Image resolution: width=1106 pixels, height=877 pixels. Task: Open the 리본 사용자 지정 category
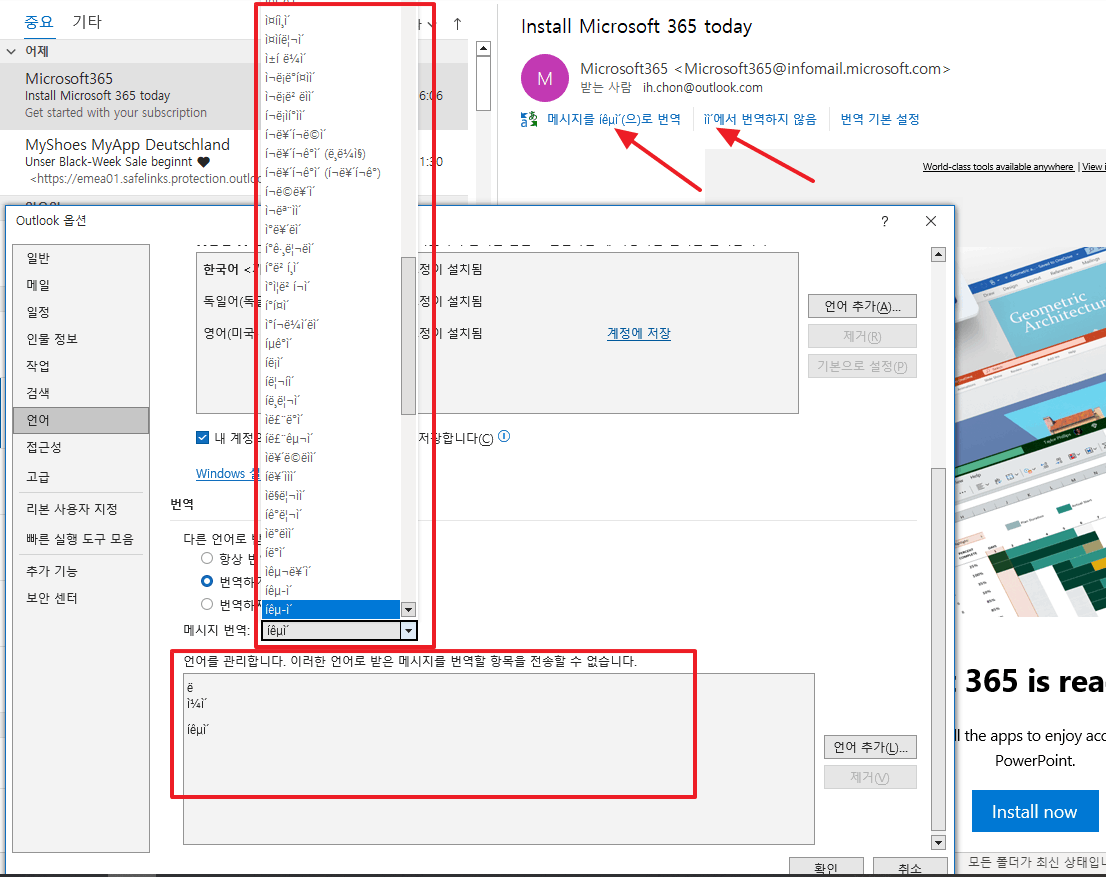point(81,509)
